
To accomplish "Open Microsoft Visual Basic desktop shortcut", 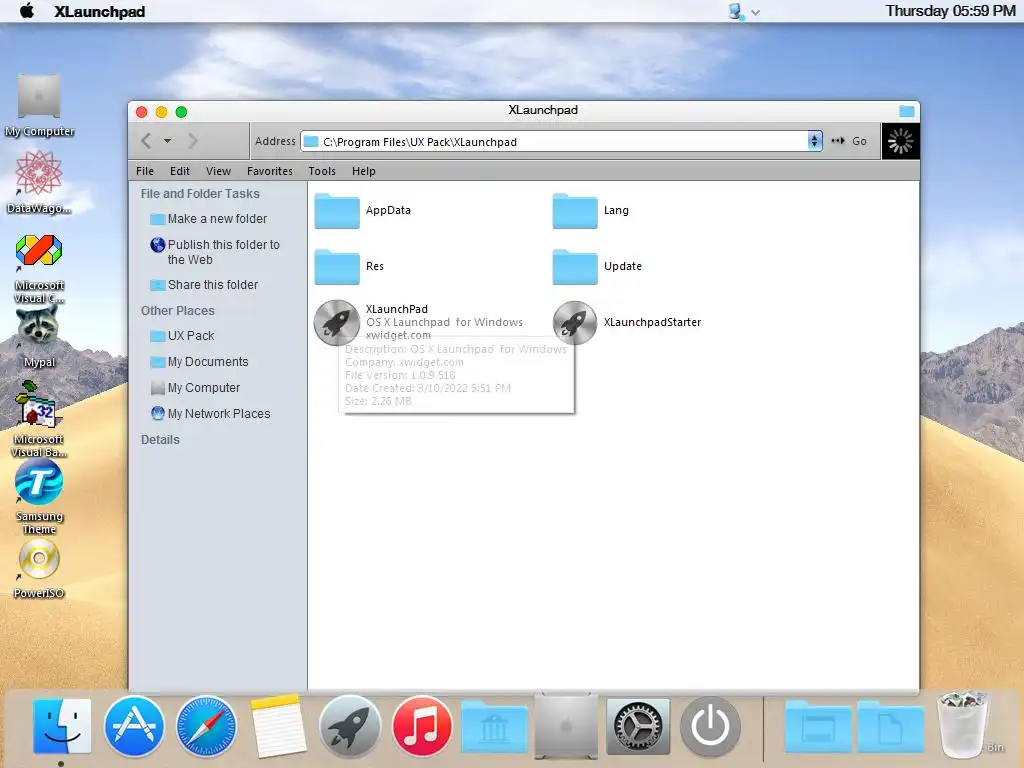I will tap(39, 419).
